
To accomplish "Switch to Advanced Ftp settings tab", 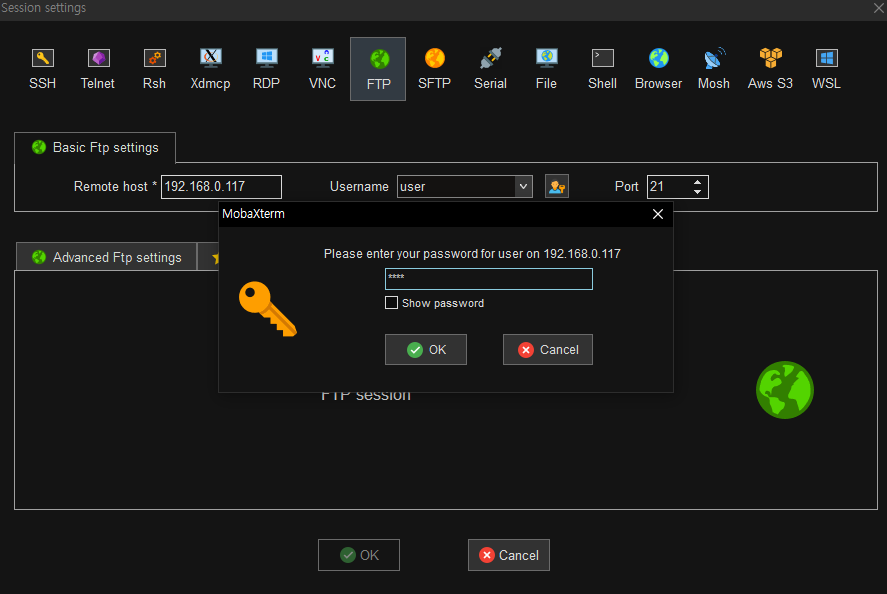I will pos(107,257).
